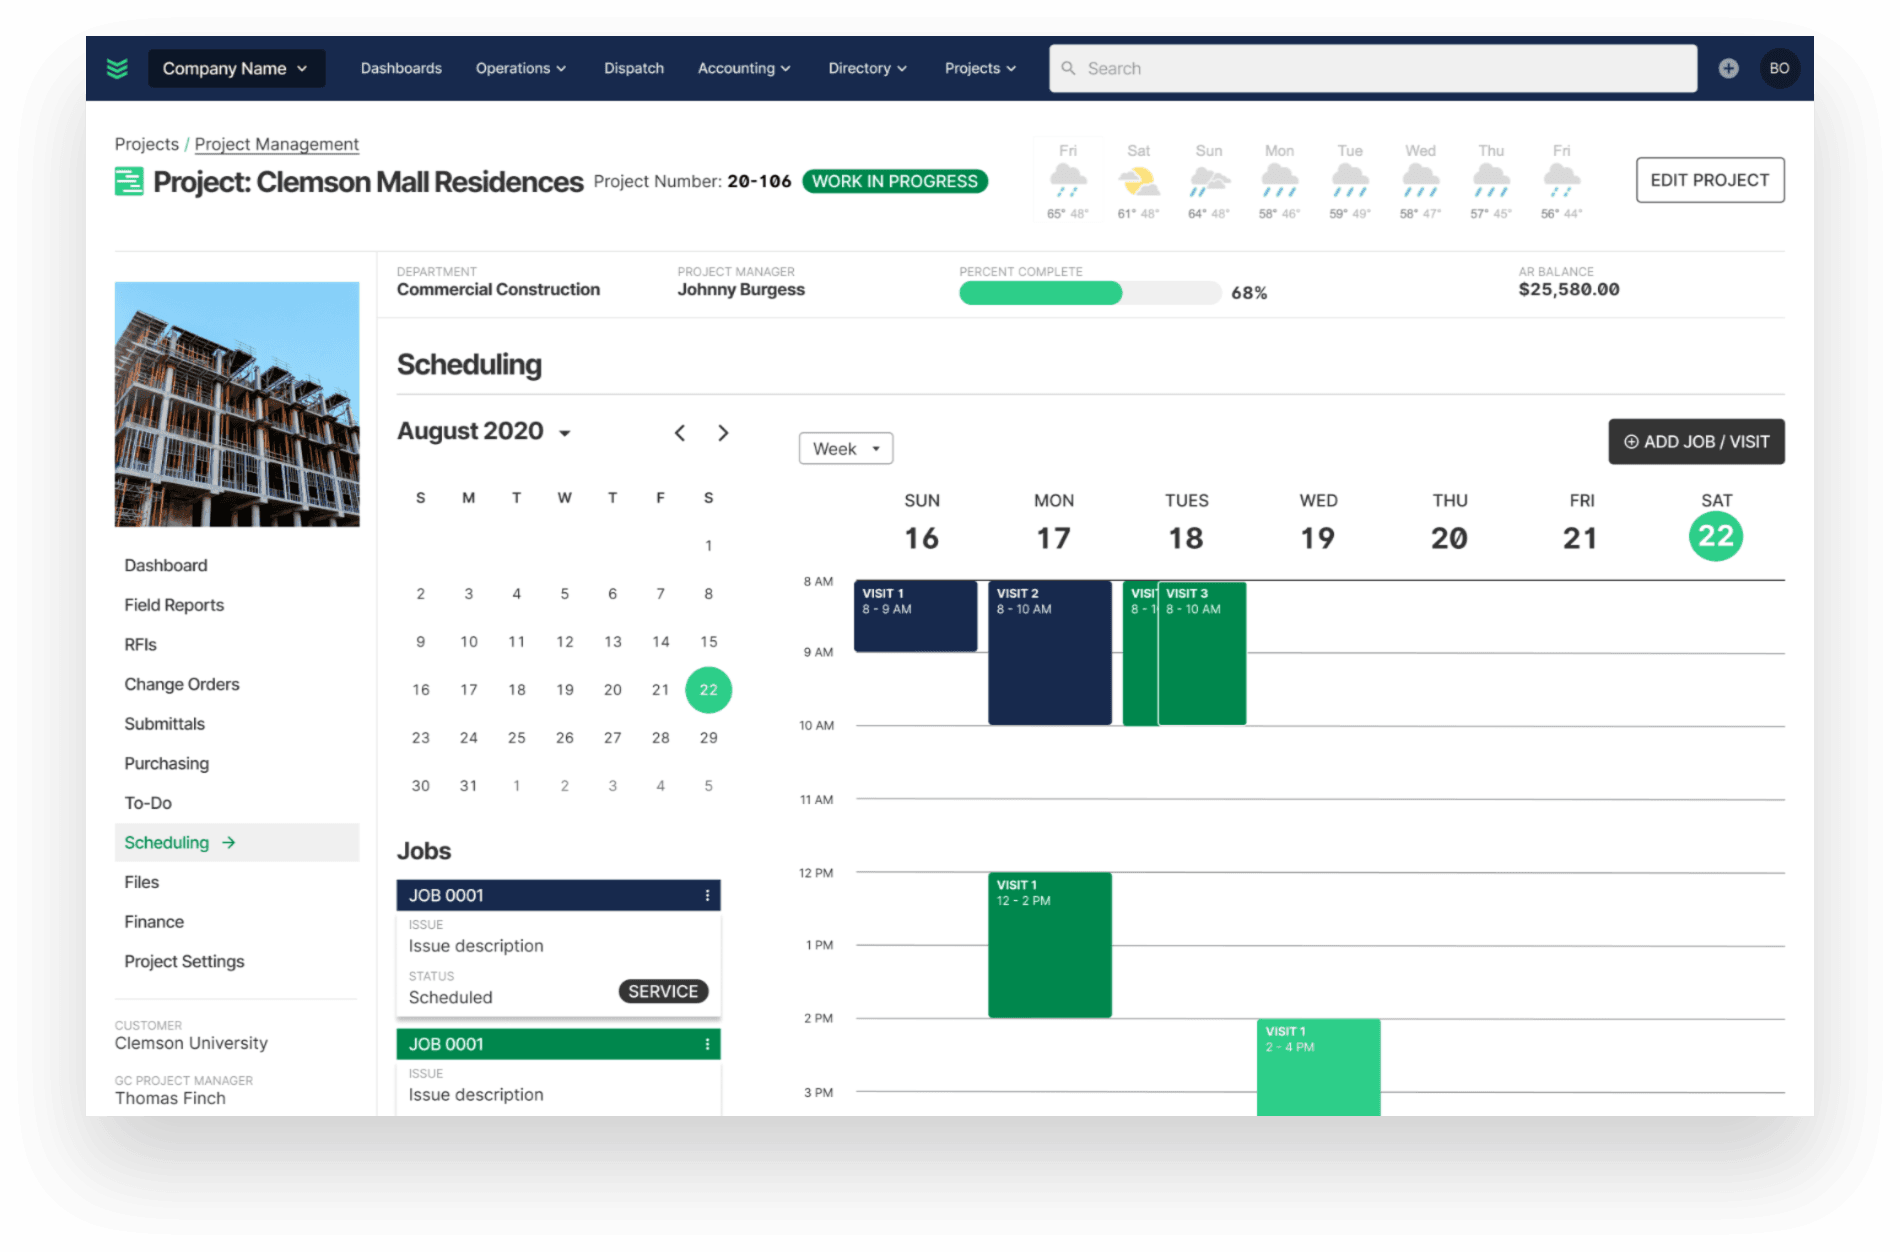The width and height of the screenshot is (1900, 1252).
Task: Open the Dispatch menu item
Action: [634, 68]
